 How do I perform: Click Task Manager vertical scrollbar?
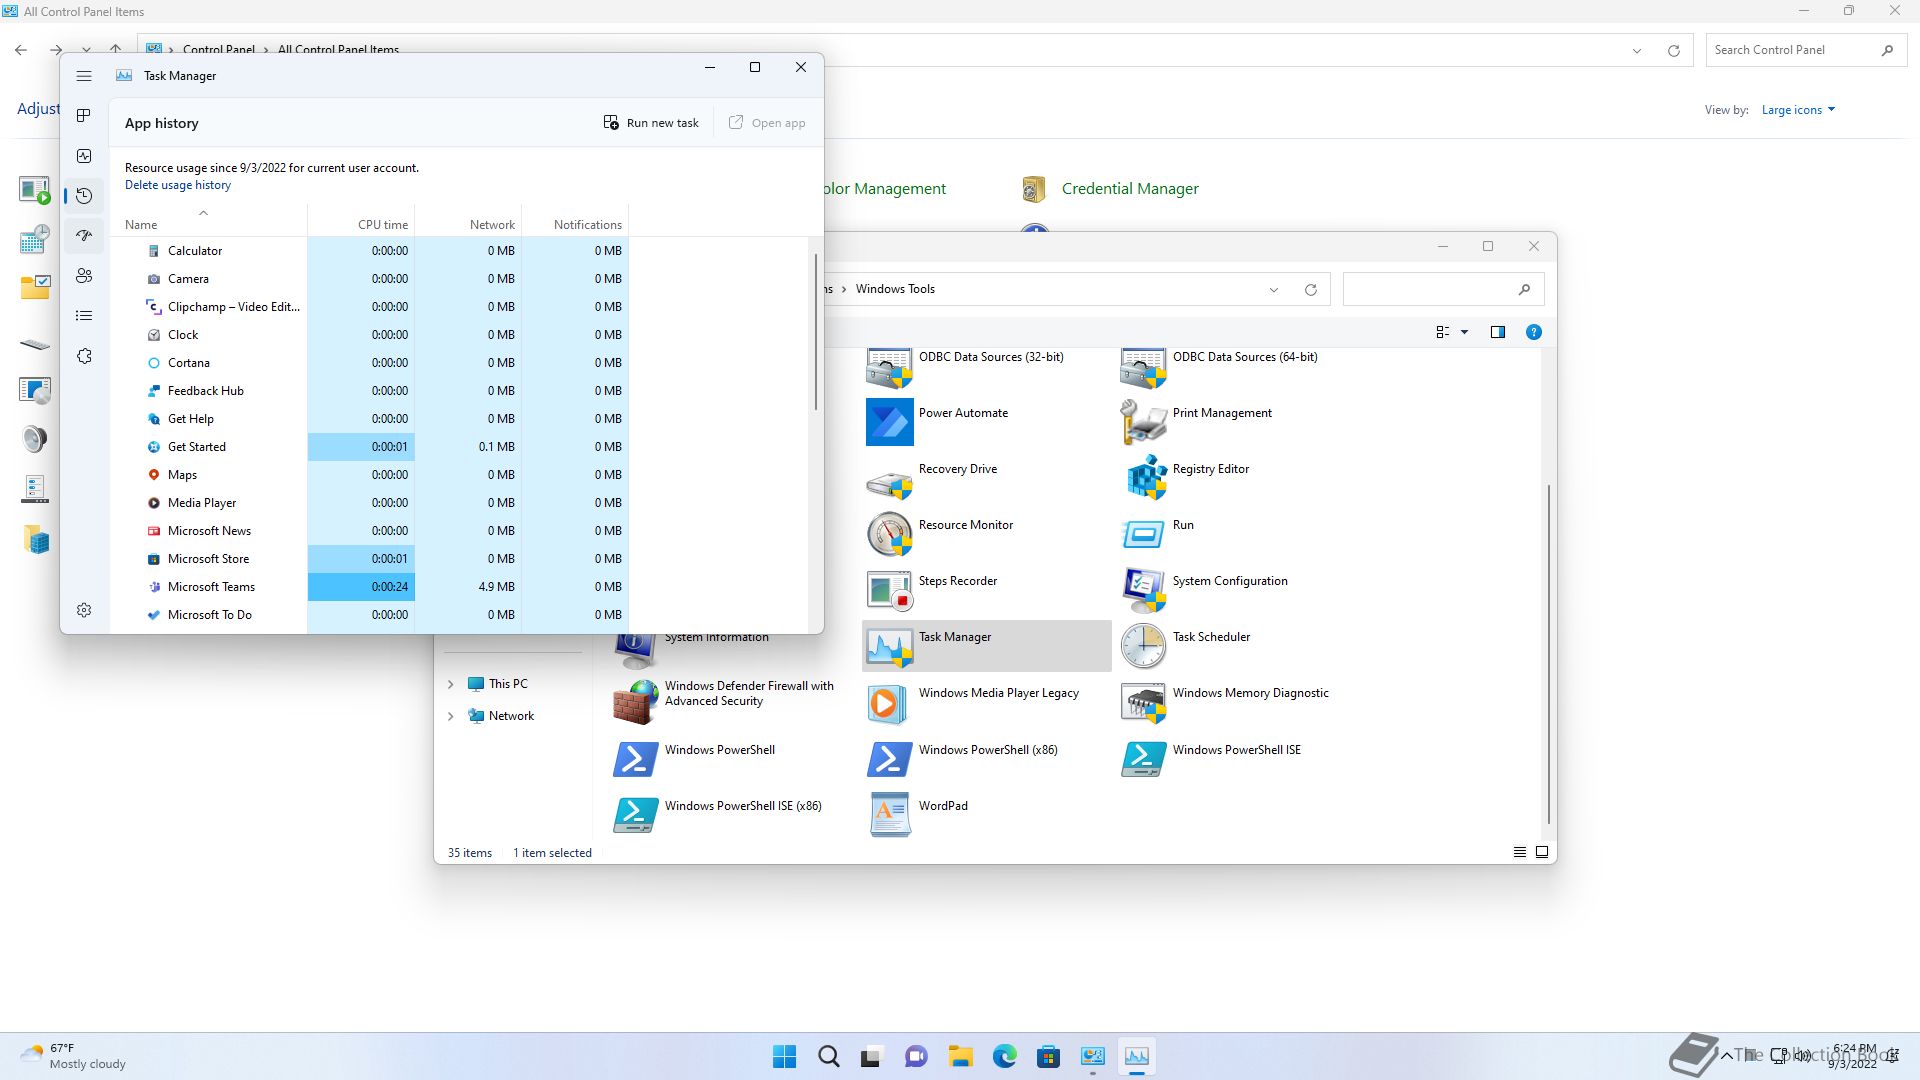816,332
